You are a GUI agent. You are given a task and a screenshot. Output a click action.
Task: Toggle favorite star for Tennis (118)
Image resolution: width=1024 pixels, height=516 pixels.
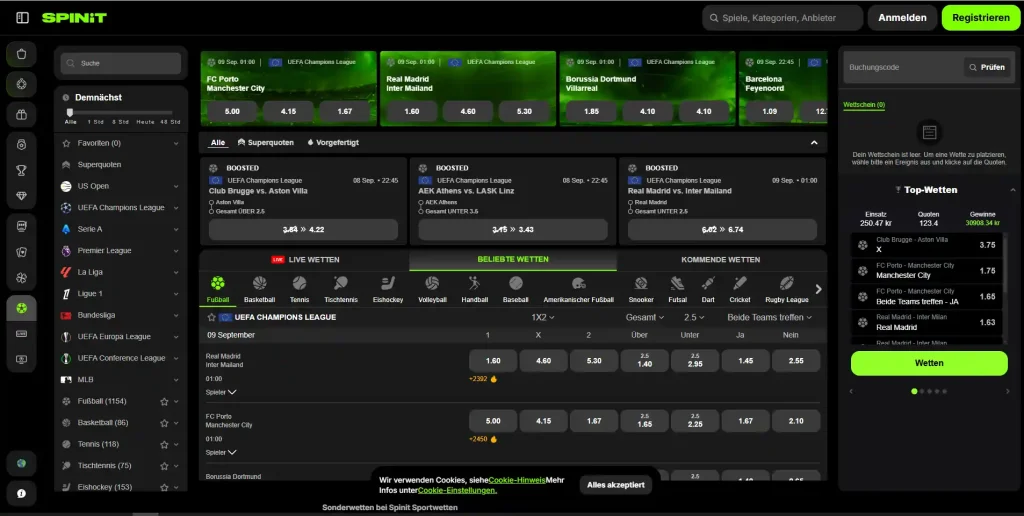point(165,445)
